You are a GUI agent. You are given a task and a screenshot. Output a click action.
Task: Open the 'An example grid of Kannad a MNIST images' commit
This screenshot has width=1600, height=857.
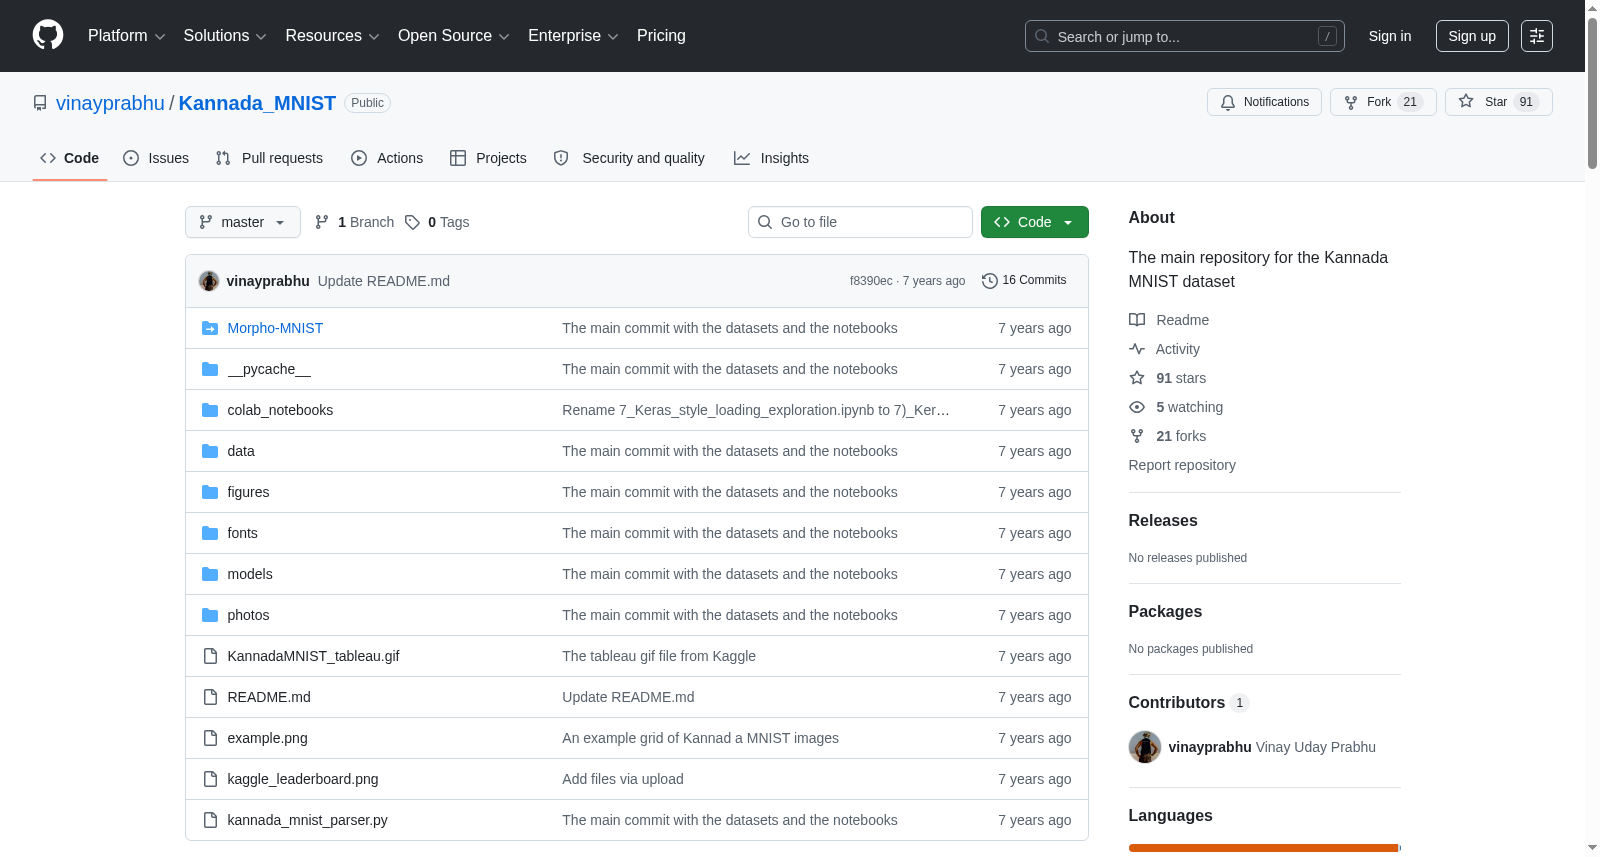pos(700,738)
